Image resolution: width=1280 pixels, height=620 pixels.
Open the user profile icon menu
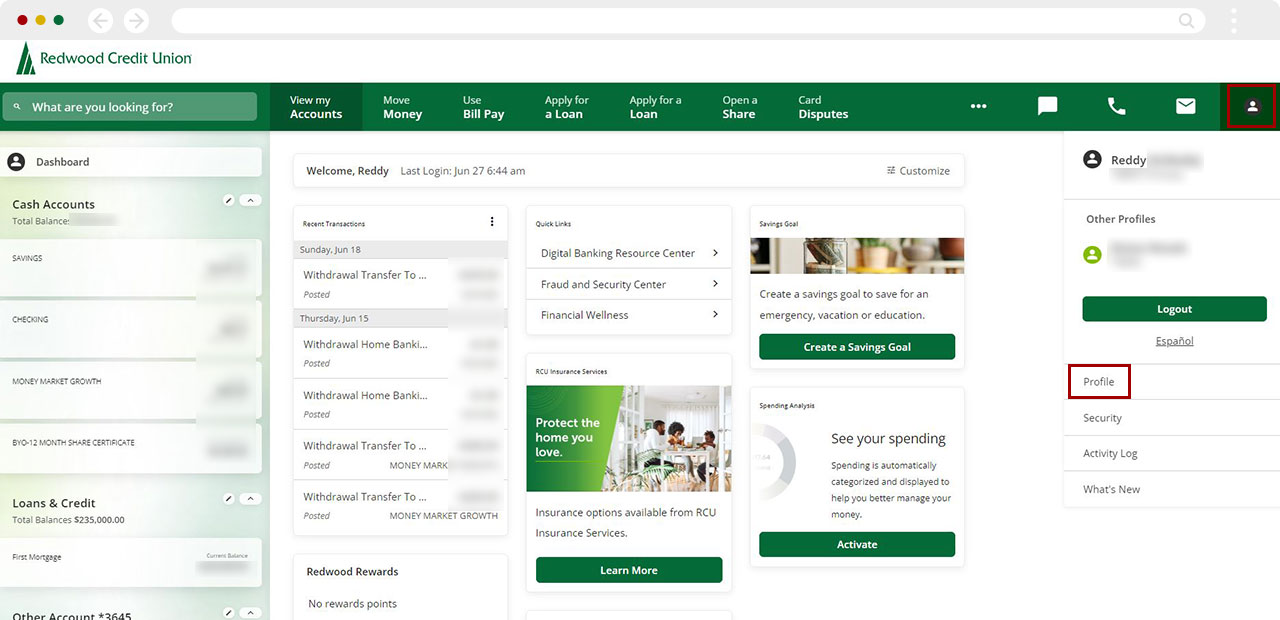[x=1252, y=106]
